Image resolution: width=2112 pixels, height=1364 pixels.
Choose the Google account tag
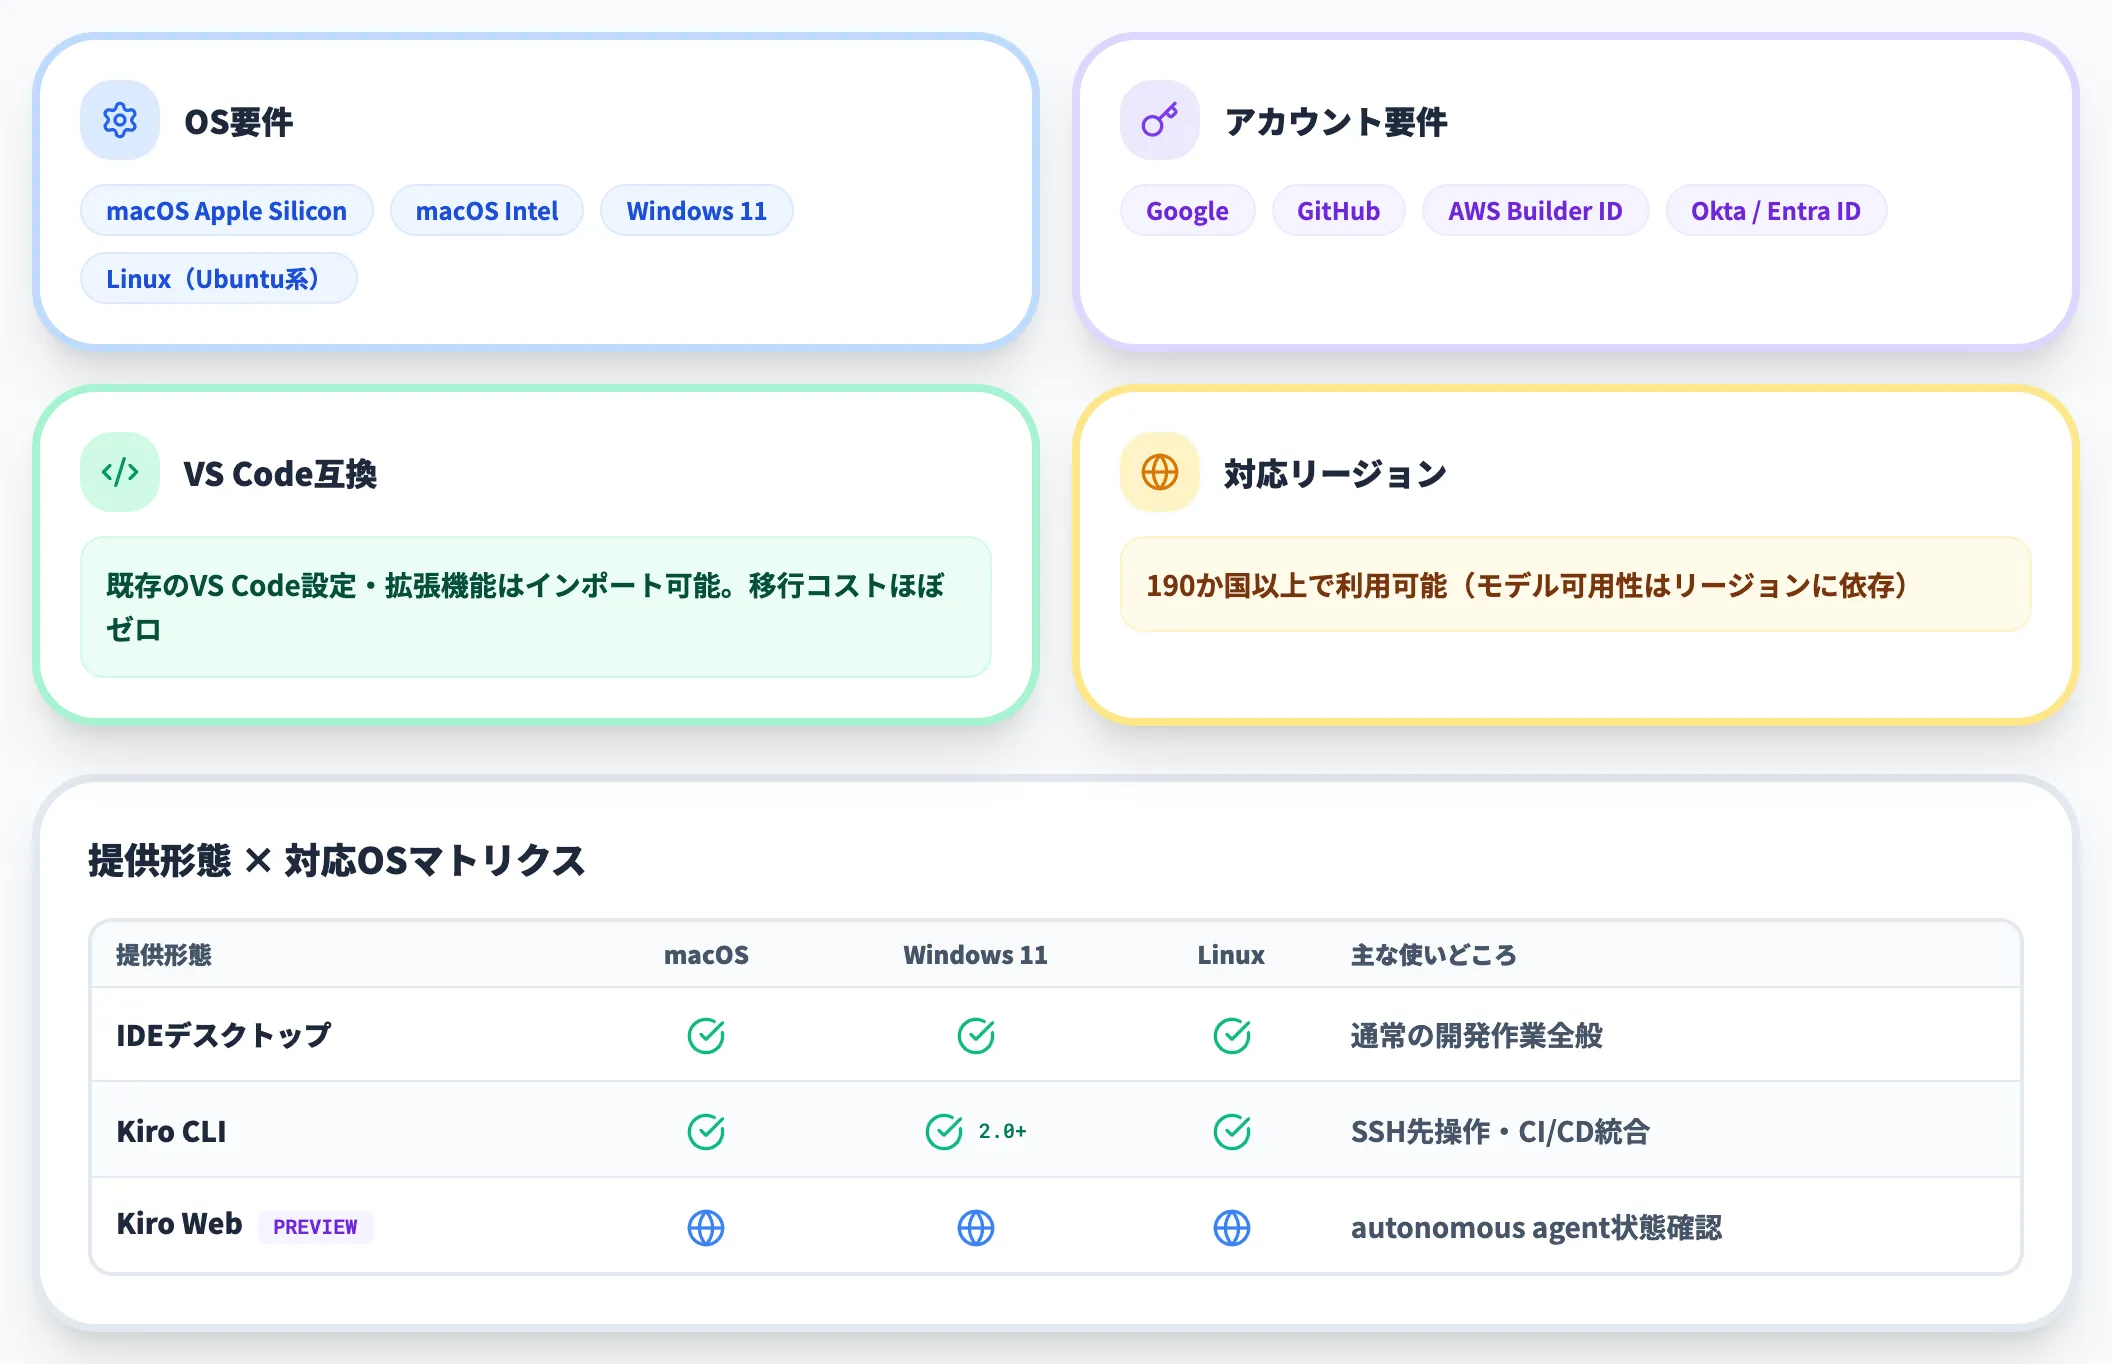(x=1188, y=211)
